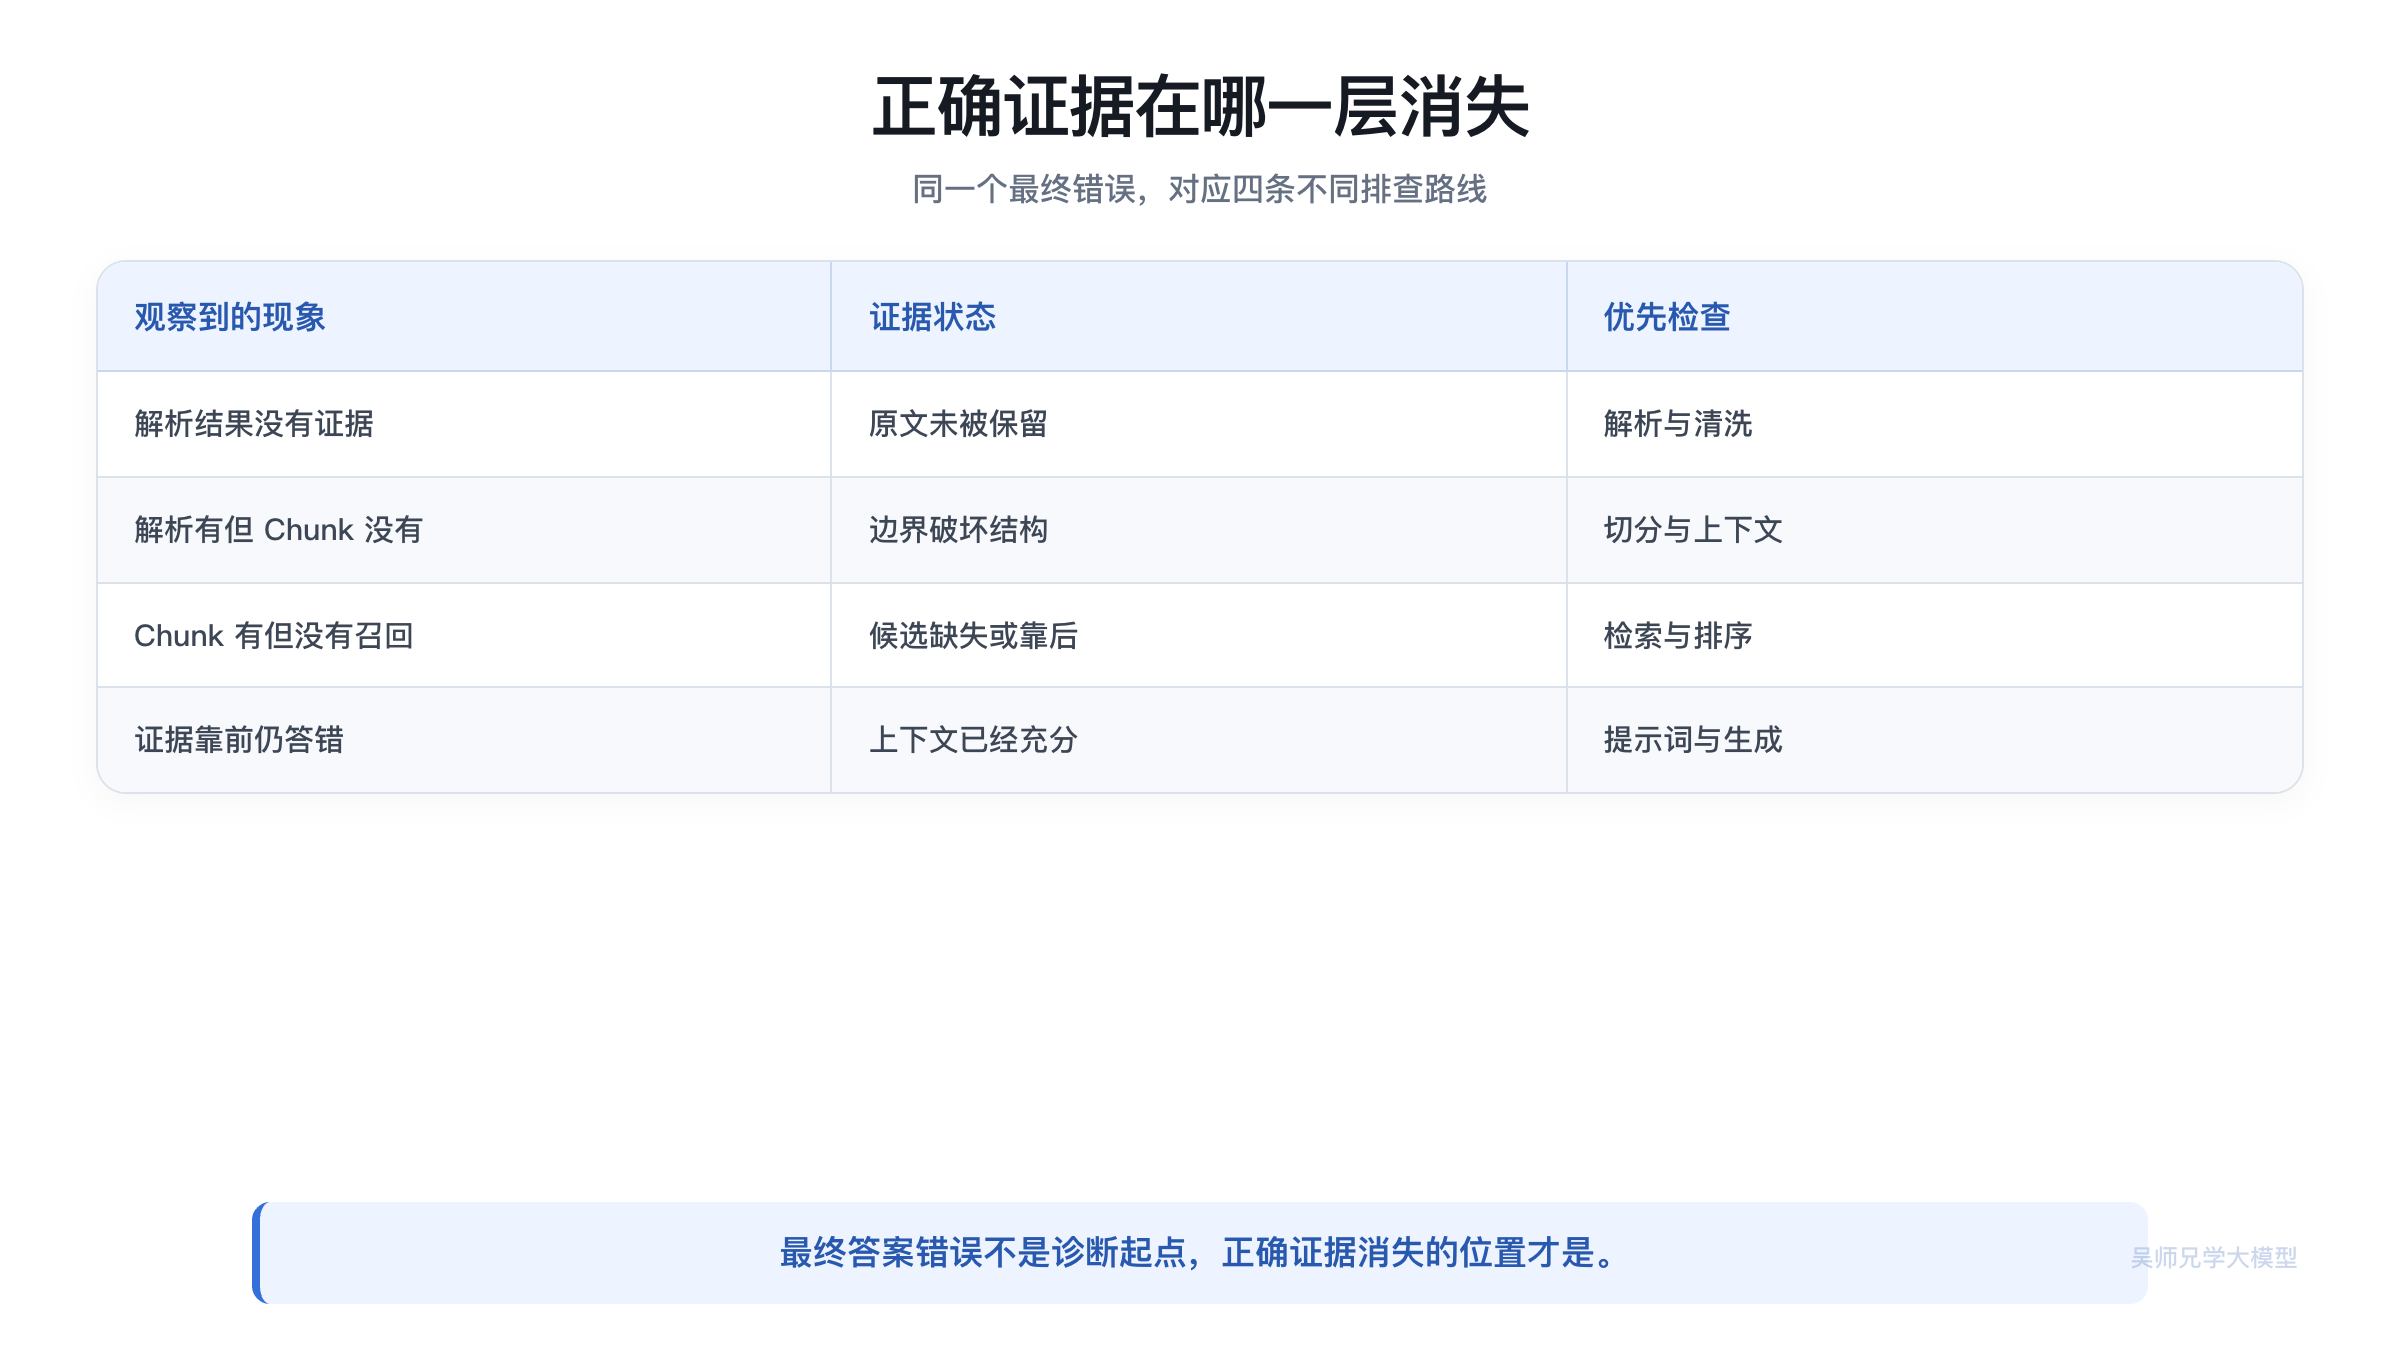Click the callout 最终答案错误不是诊断起点
The width and height of the screenshot is (2400, 1350).
1200,1252
